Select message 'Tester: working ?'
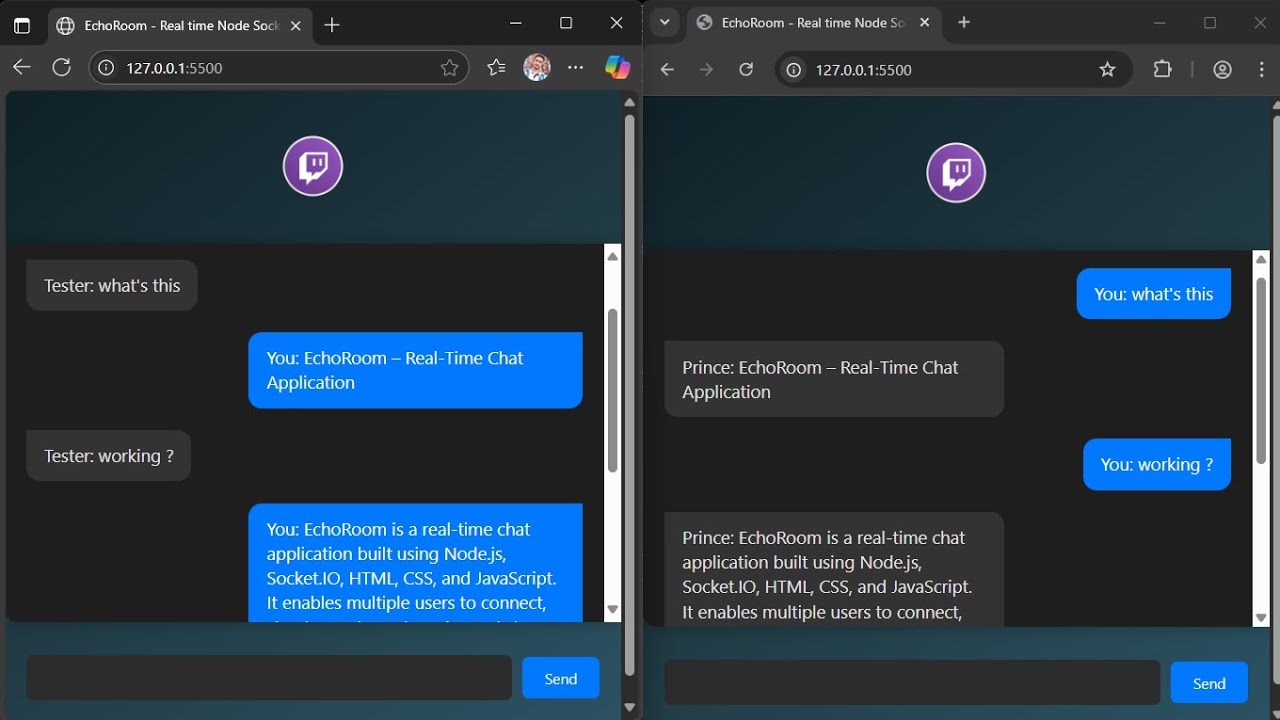 click(x=108, y=456)
